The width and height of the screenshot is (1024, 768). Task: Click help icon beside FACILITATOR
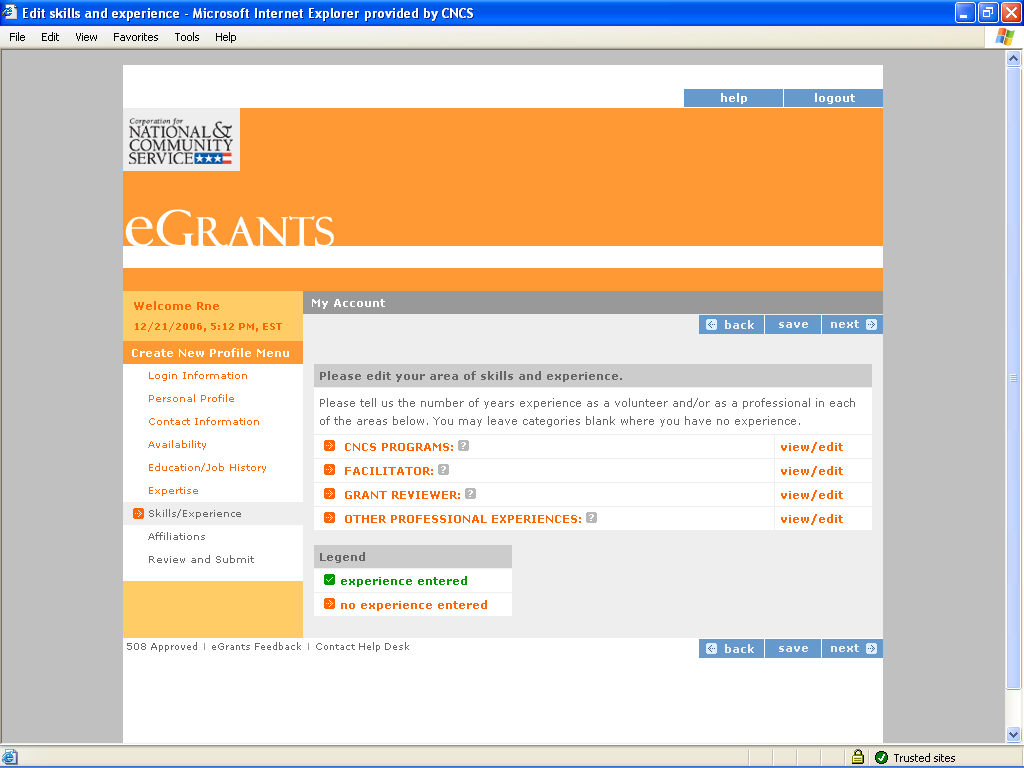point(444,470)
